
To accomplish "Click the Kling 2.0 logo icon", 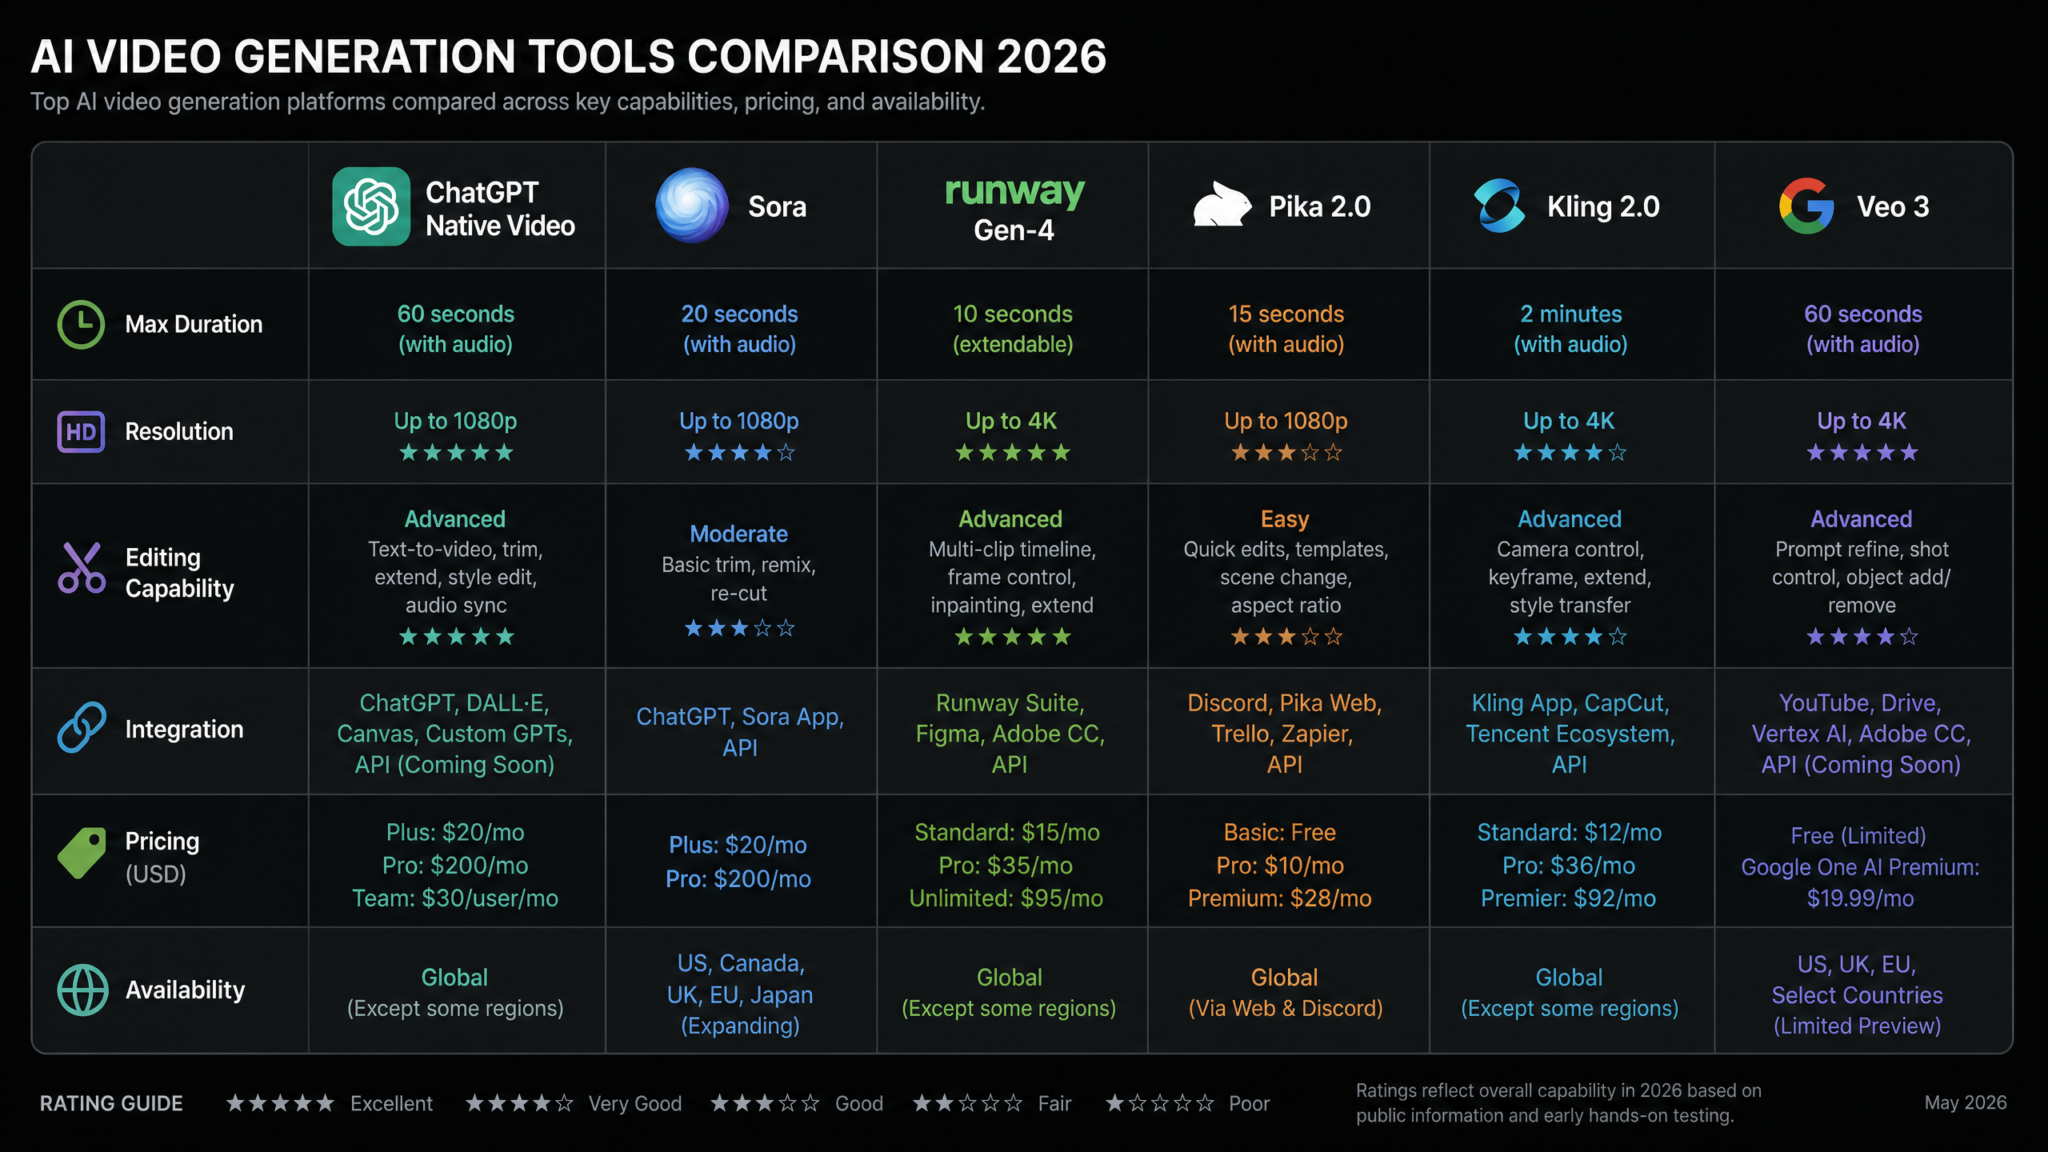I will point(1500,206).
